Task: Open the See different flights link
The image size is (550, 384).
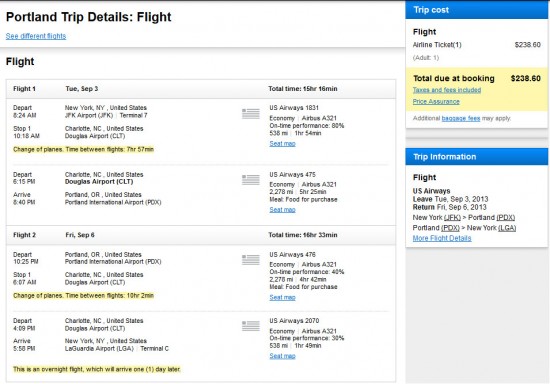Action: (36, 36)
